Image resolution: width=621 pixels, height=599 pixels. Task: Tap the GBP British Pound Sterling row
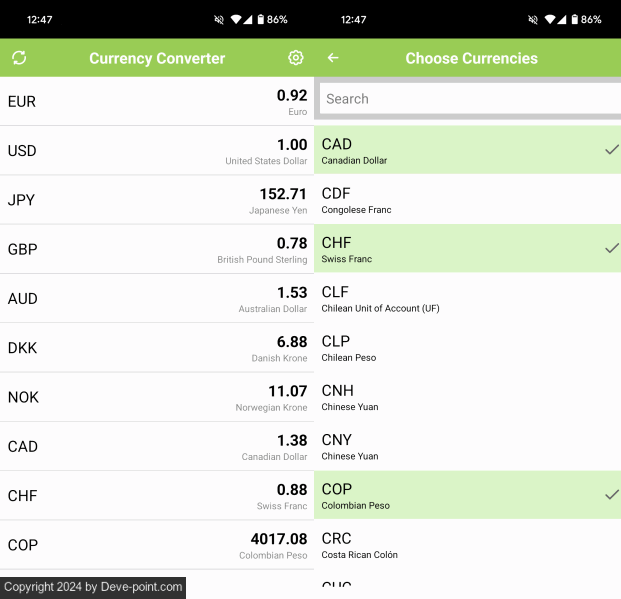(157, 249)
